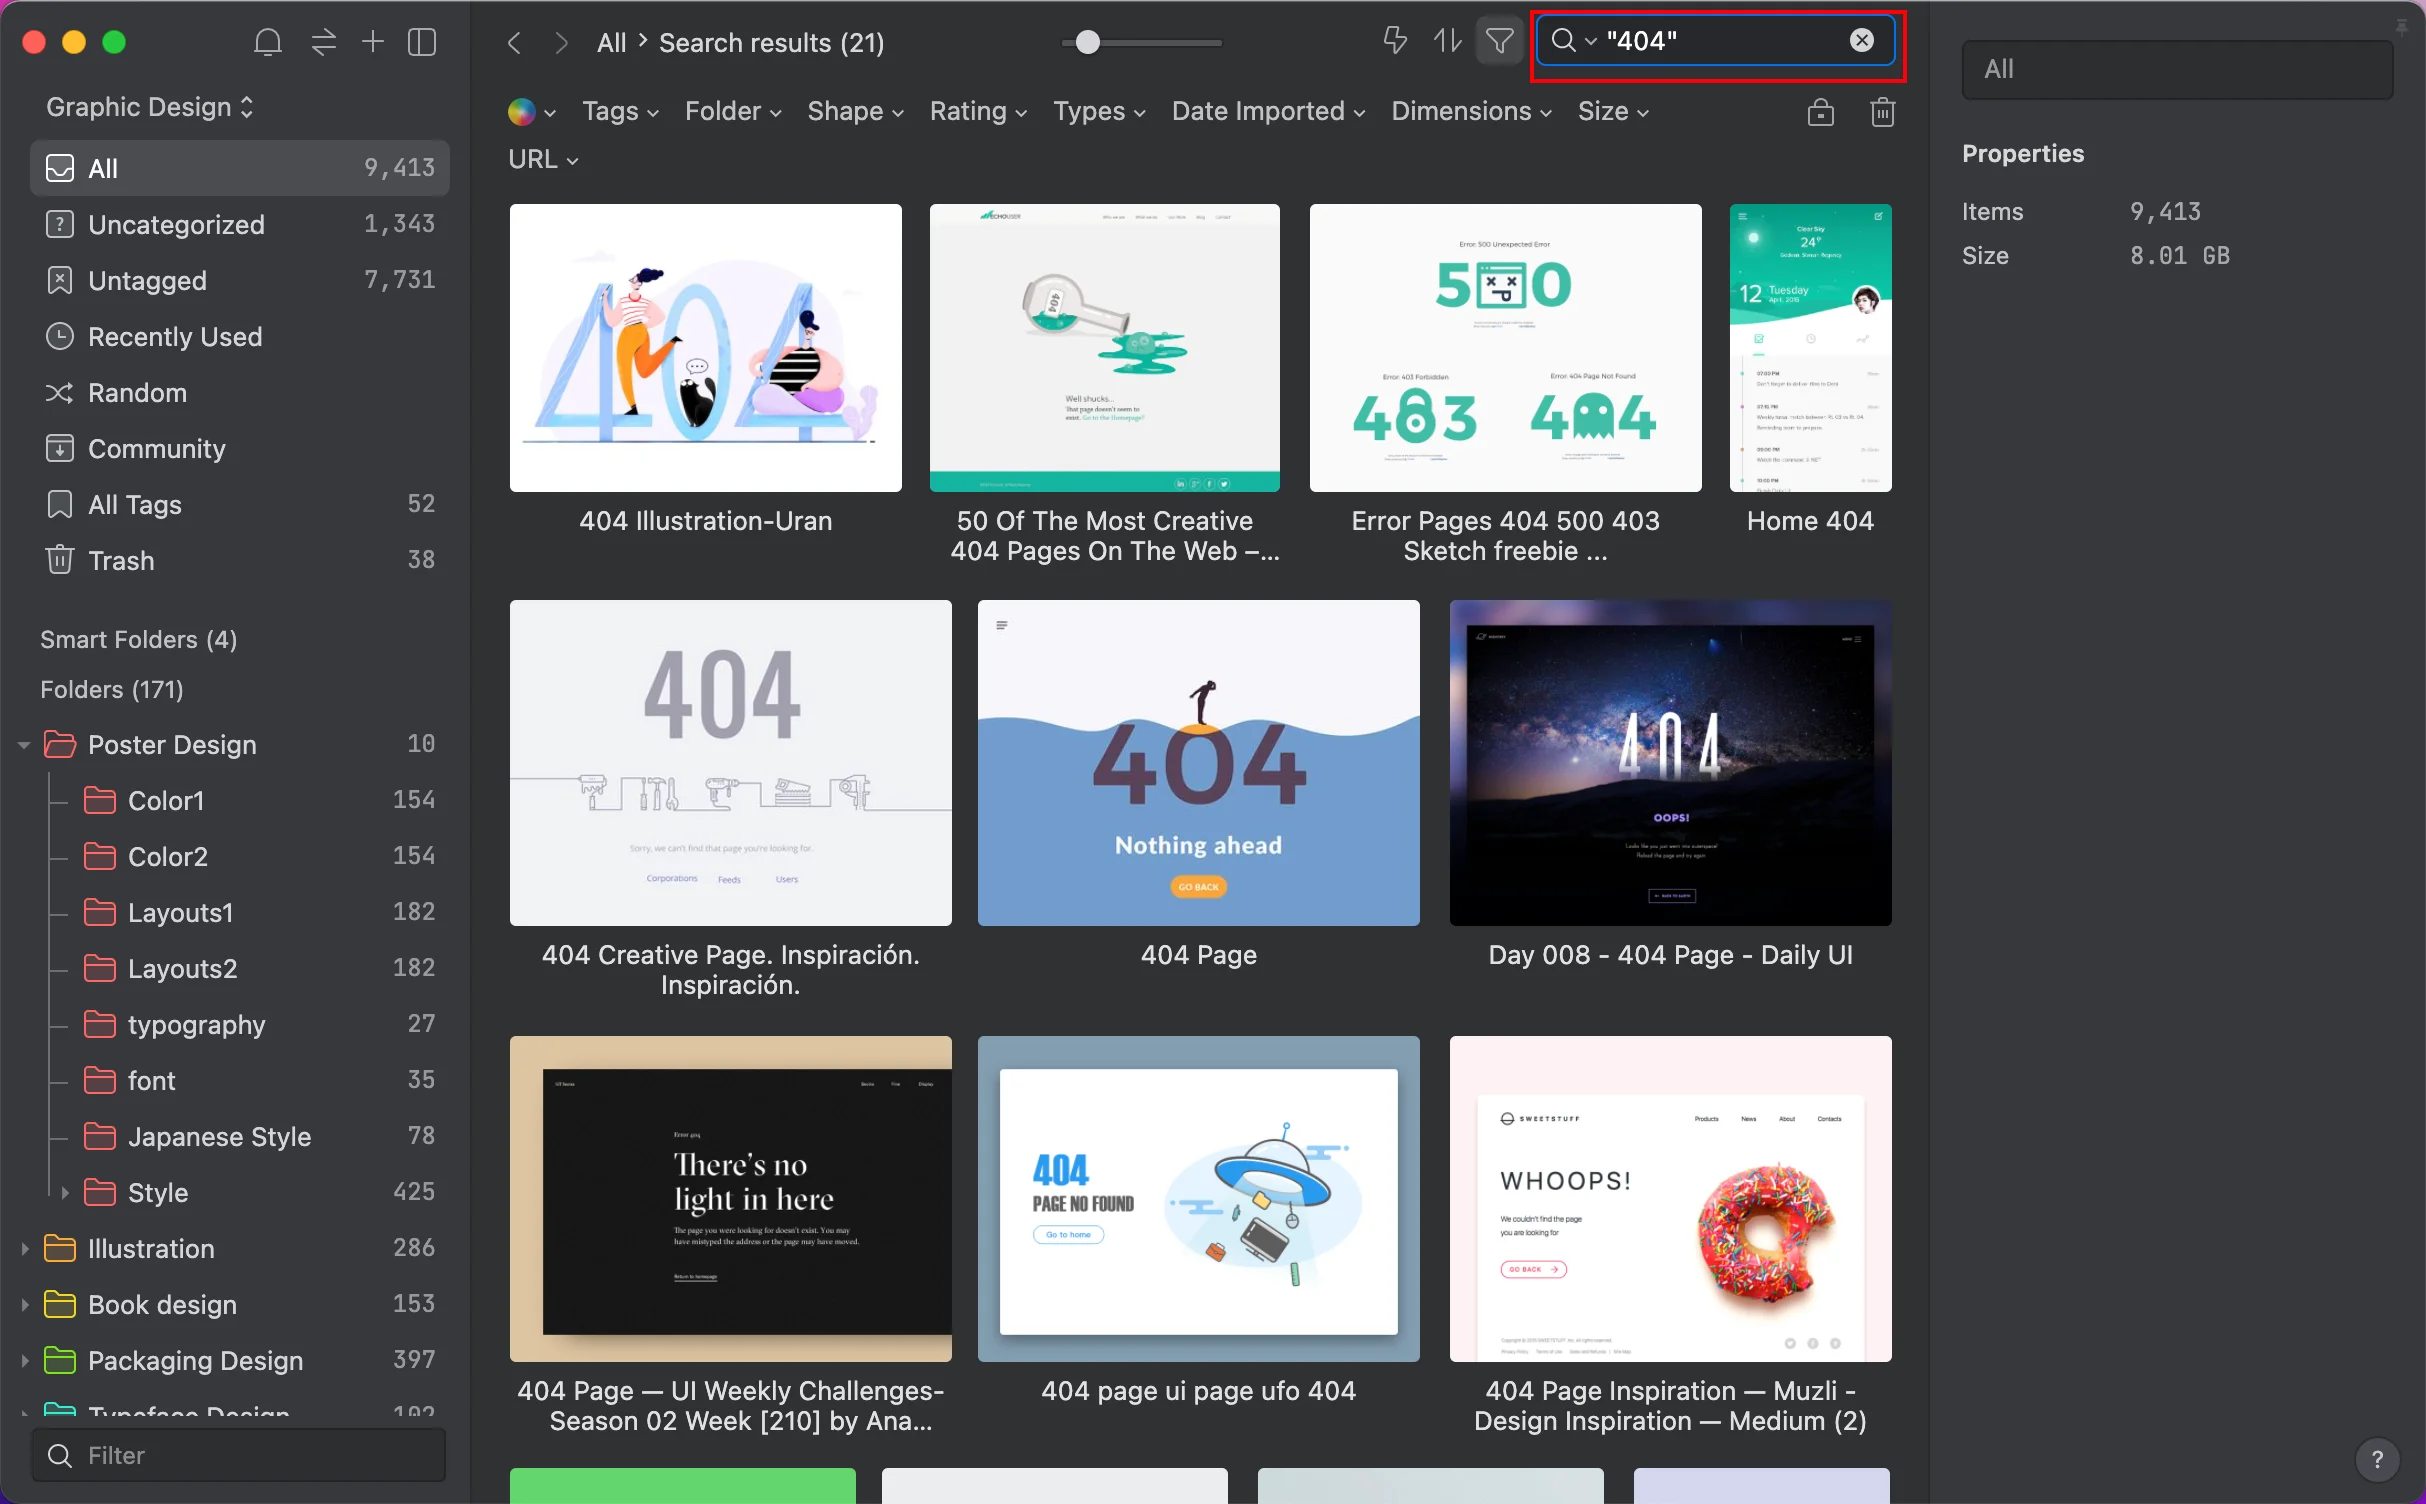The height and width of the screenshot is (1504, 2426).
Task: Switch library via Graphic Design selector
Action: (150, 107)
